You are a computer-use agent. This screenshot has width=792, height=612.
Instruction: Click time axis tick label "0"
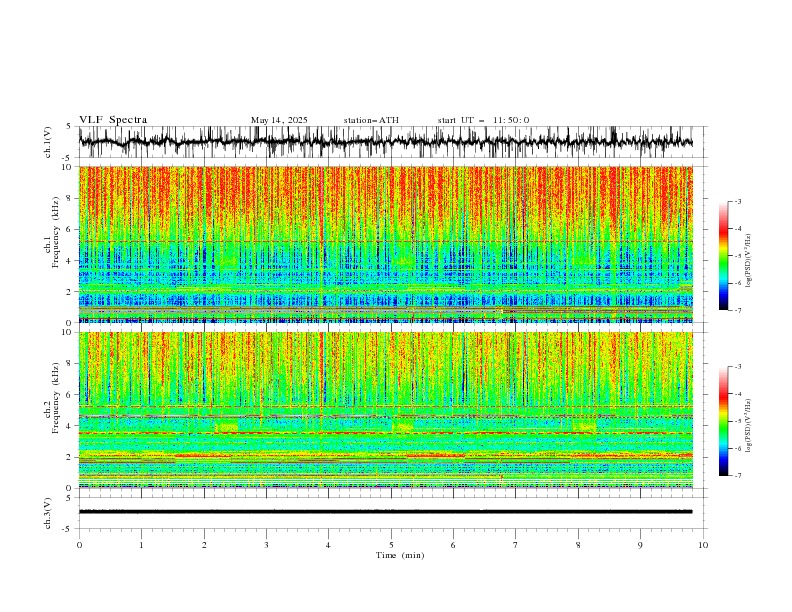pos(79,545)
